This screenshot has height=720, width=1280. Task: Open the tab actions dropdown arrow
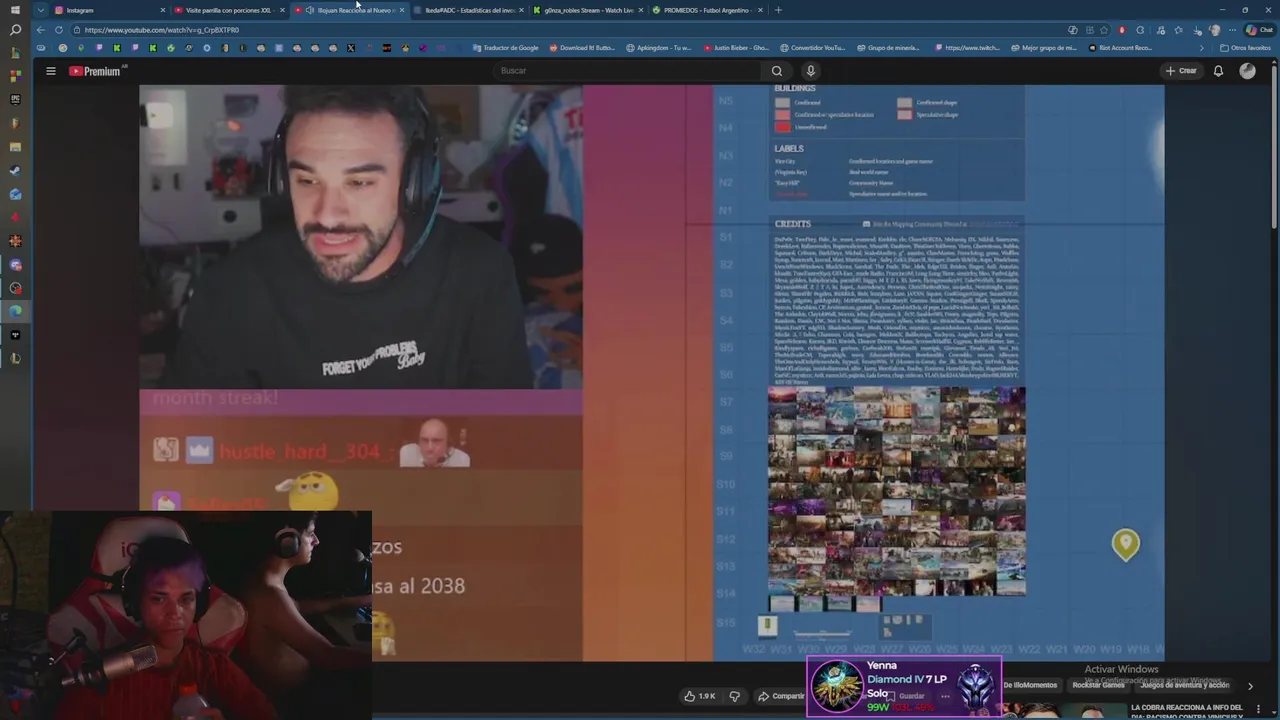tap(40, 10)
